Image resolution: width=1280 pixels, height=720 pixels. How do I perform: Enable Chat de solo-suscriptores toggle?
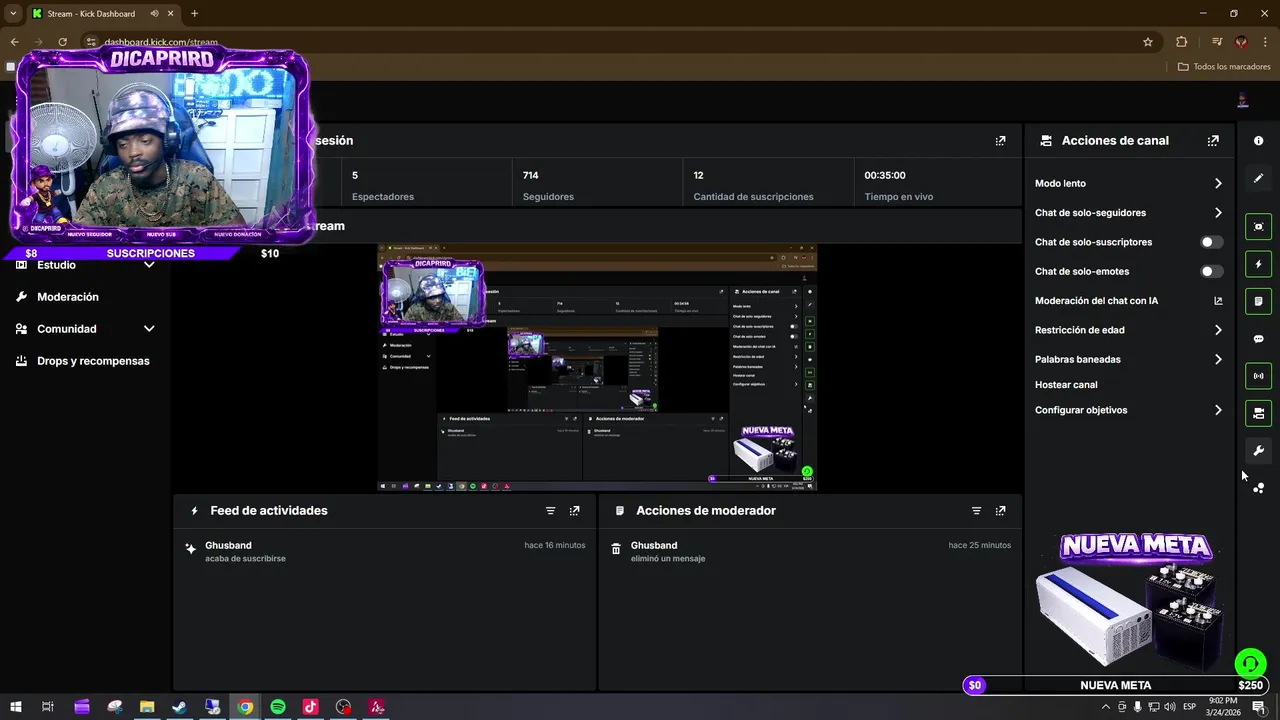(1211, 242)
